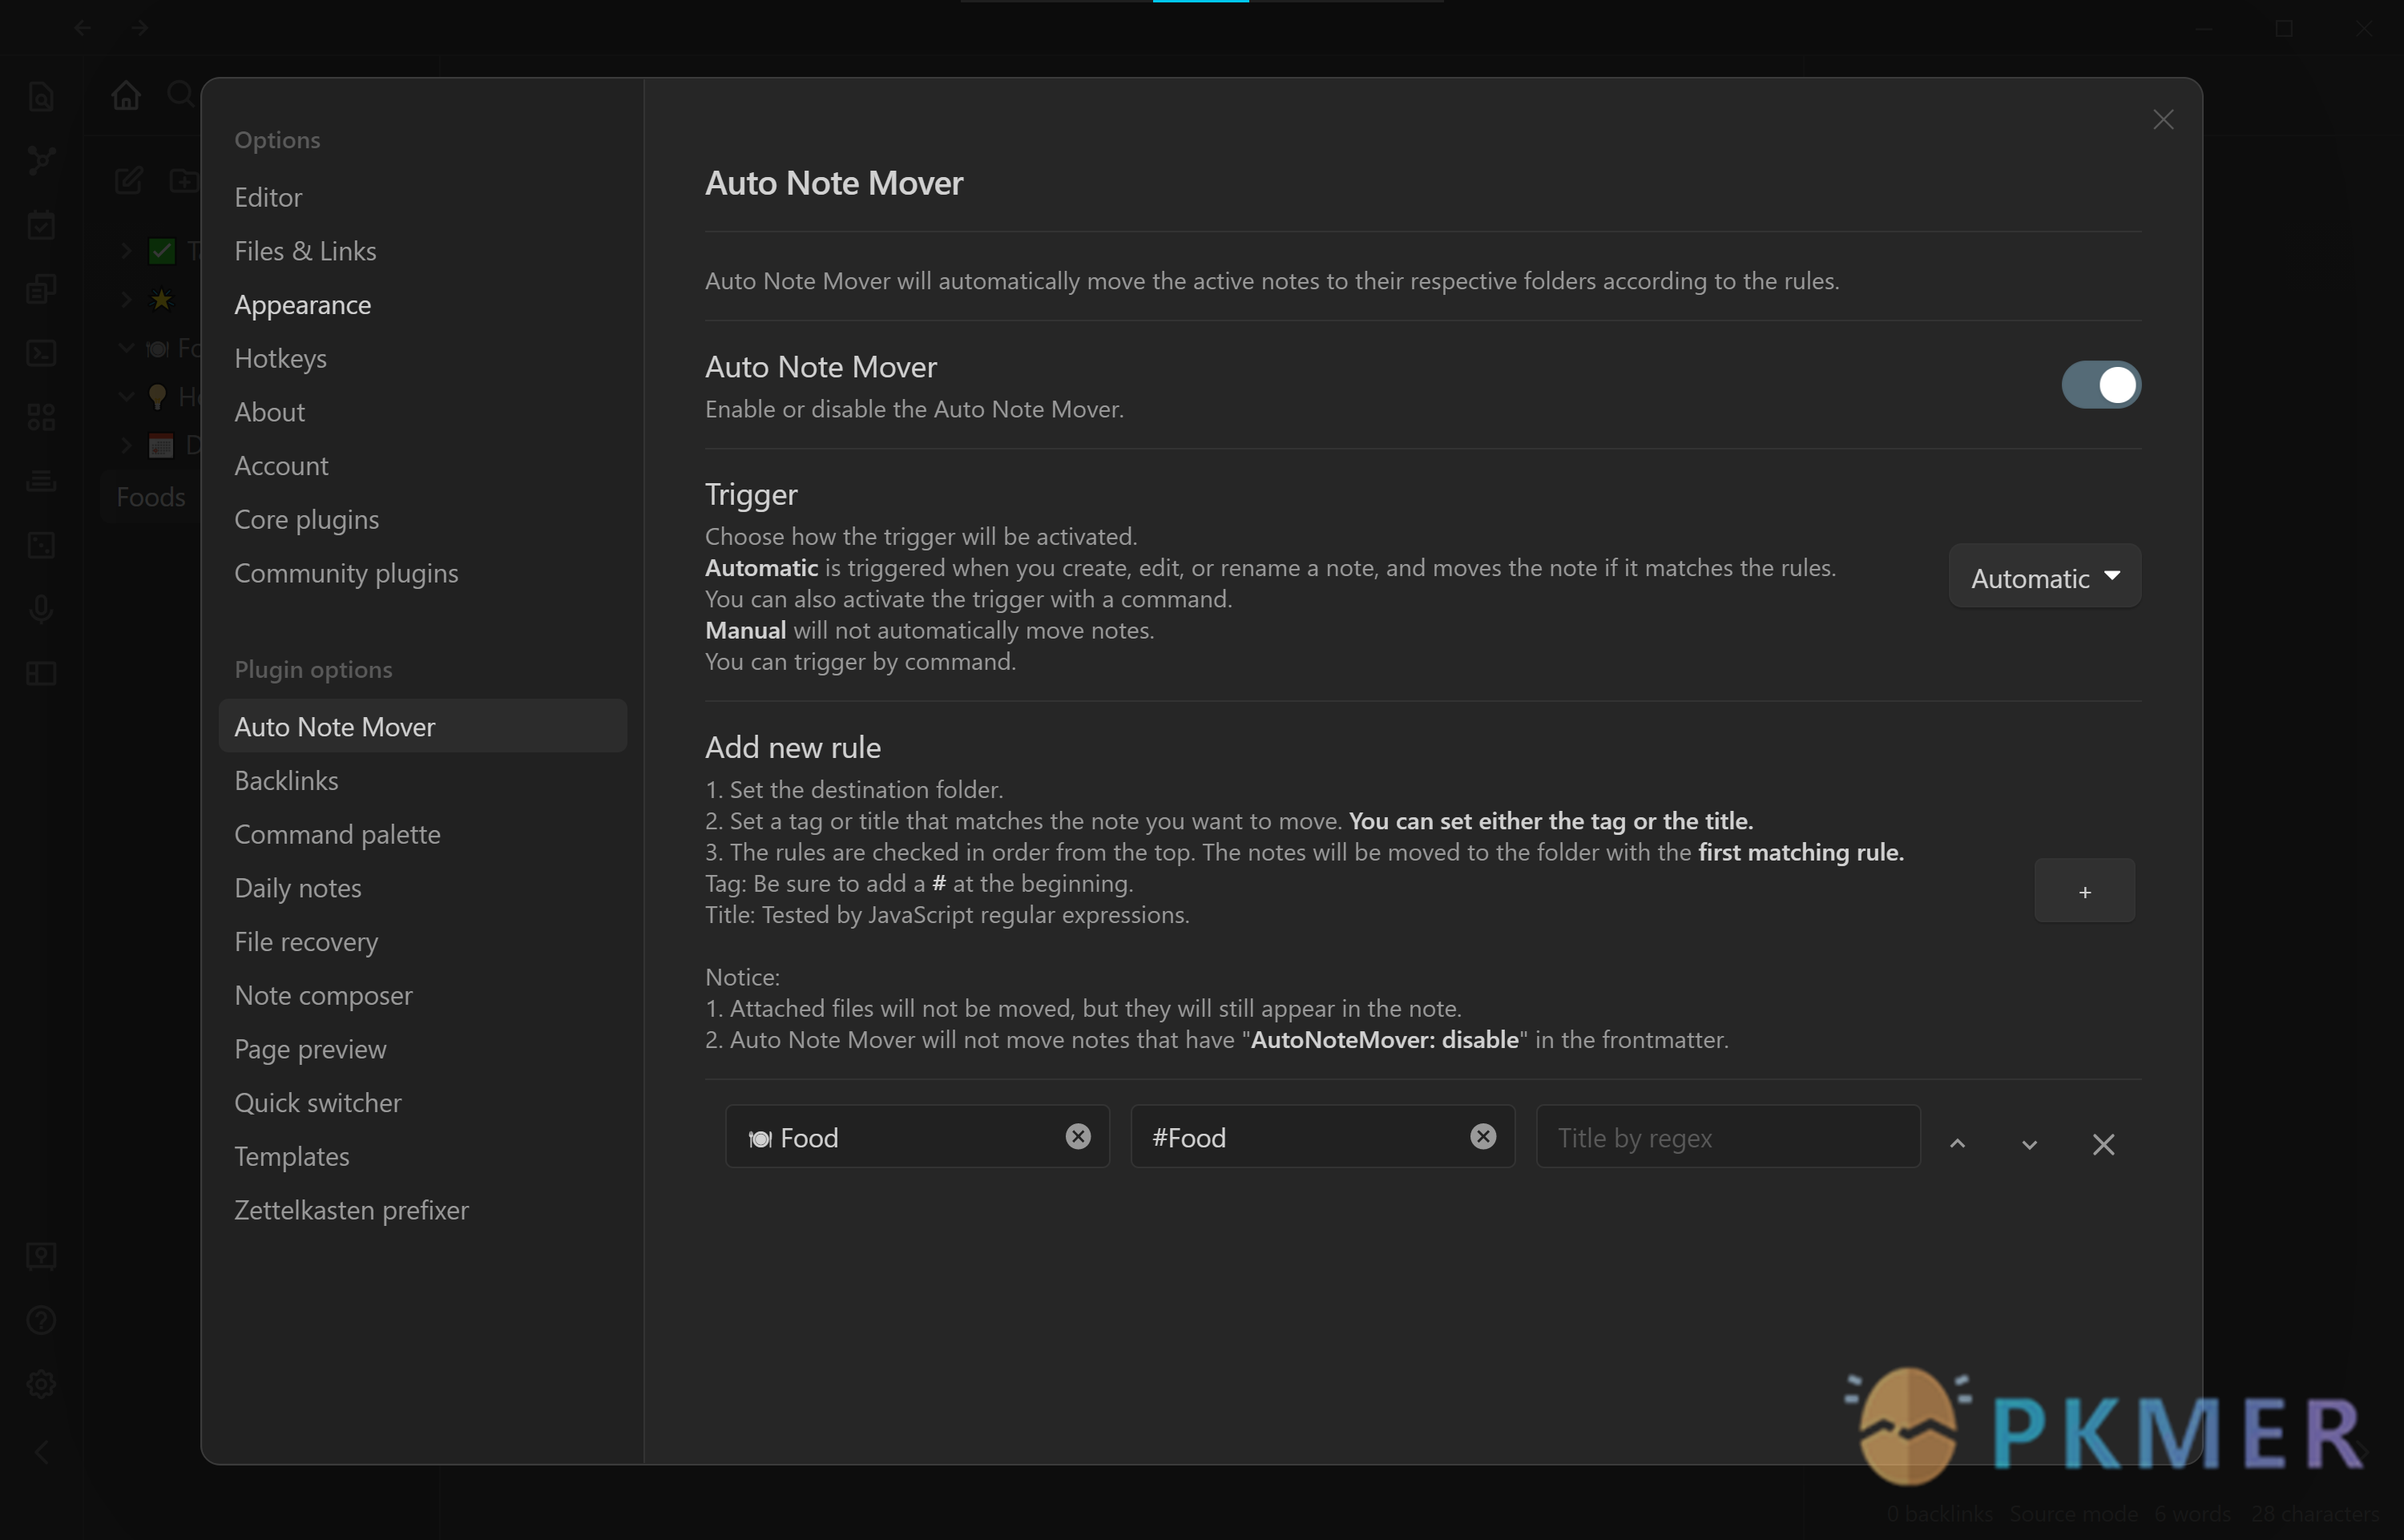The height and width of the screenshot is (1540, 2404).
Task: Open Hotkeys settings
Action: tap(280, 358)
